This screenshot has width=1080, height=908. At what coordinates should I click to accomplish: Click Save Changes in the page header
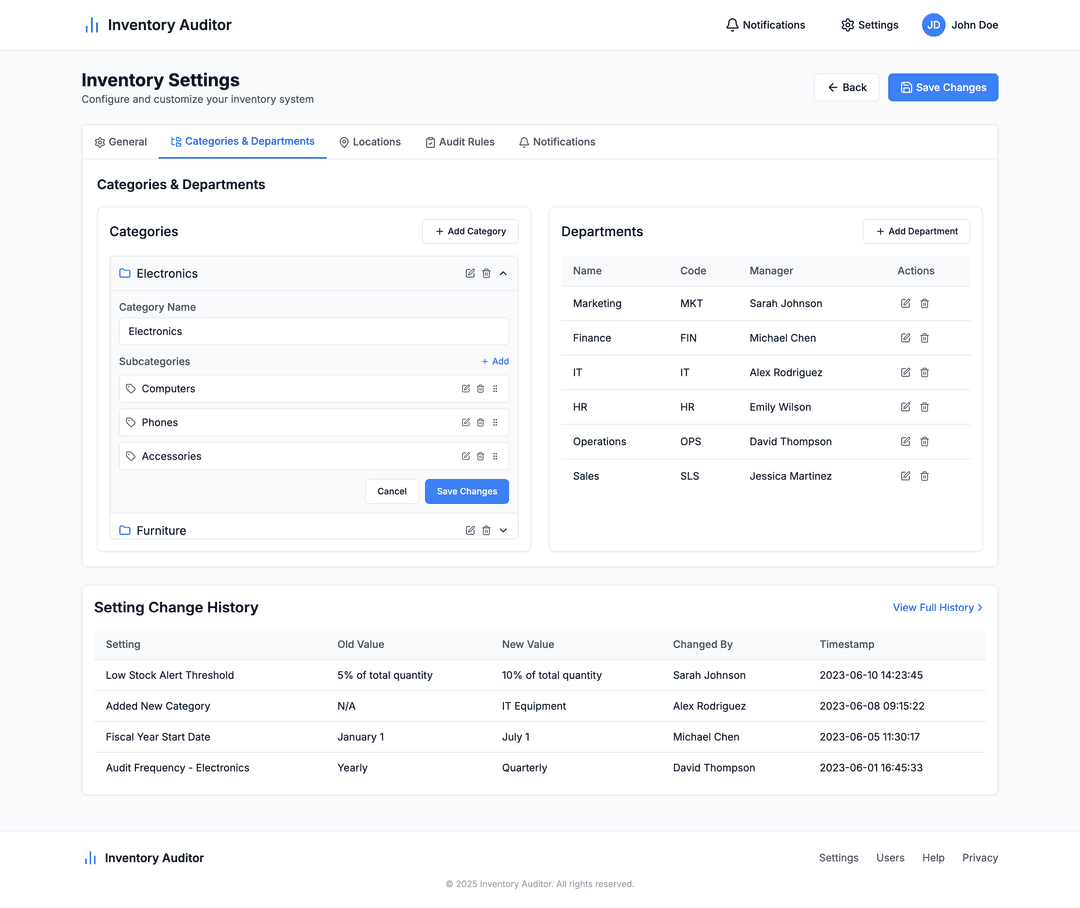pyautogui.click(x=942, y=87)
